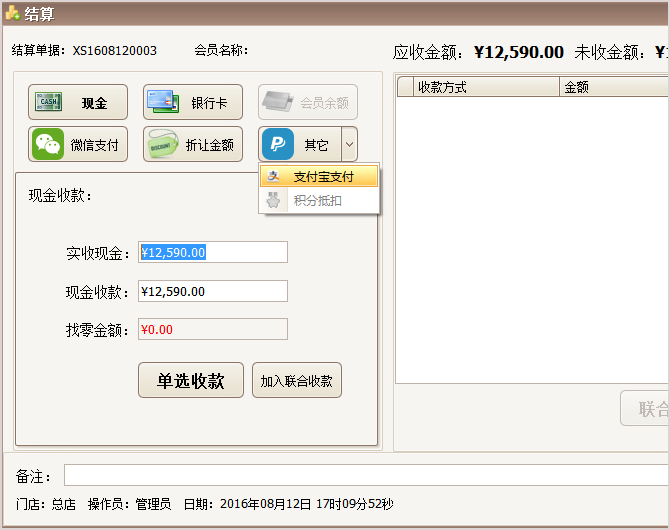This screenshot has height=530, width=670.
Task: Click the blue bank card icon
Action: (x=163, y=102)
